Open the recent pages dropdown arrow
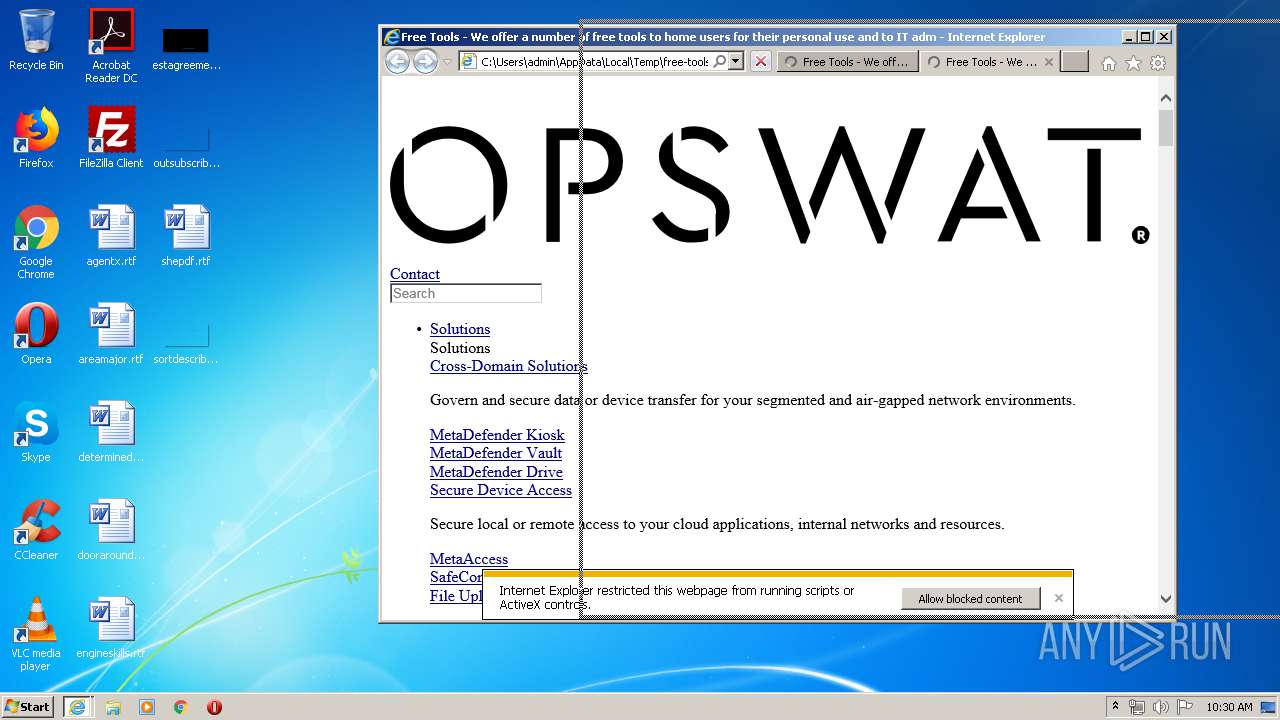 (x=447, y=62)
